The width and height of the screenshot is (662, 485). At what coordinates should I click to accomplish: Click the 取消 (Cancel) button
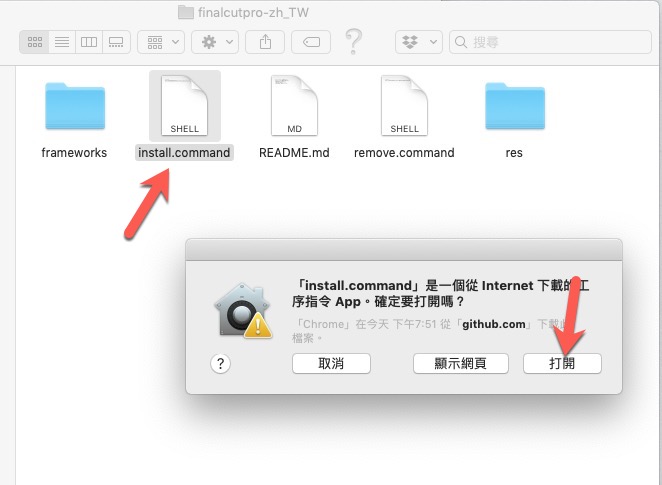331,363
